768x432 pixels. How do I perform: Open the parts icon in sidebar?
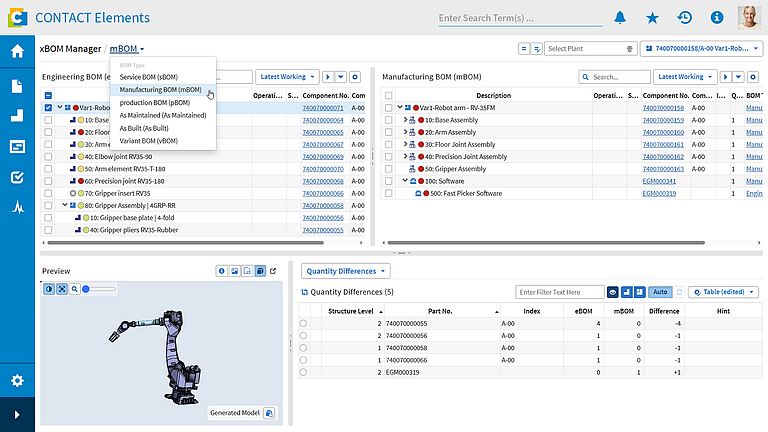[x=18, y=116]
